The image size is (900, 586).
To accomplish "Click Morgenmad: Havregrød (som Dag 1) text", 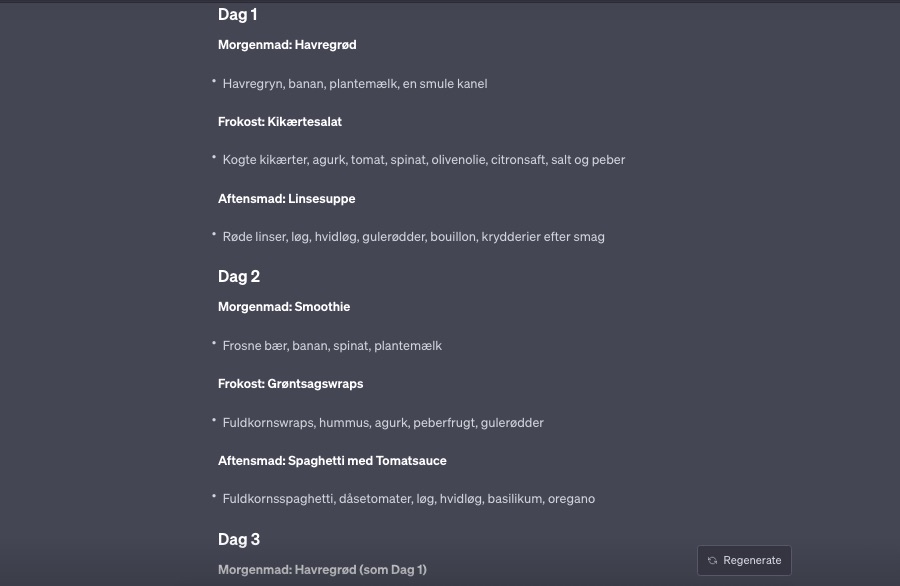I will (322, 570).
